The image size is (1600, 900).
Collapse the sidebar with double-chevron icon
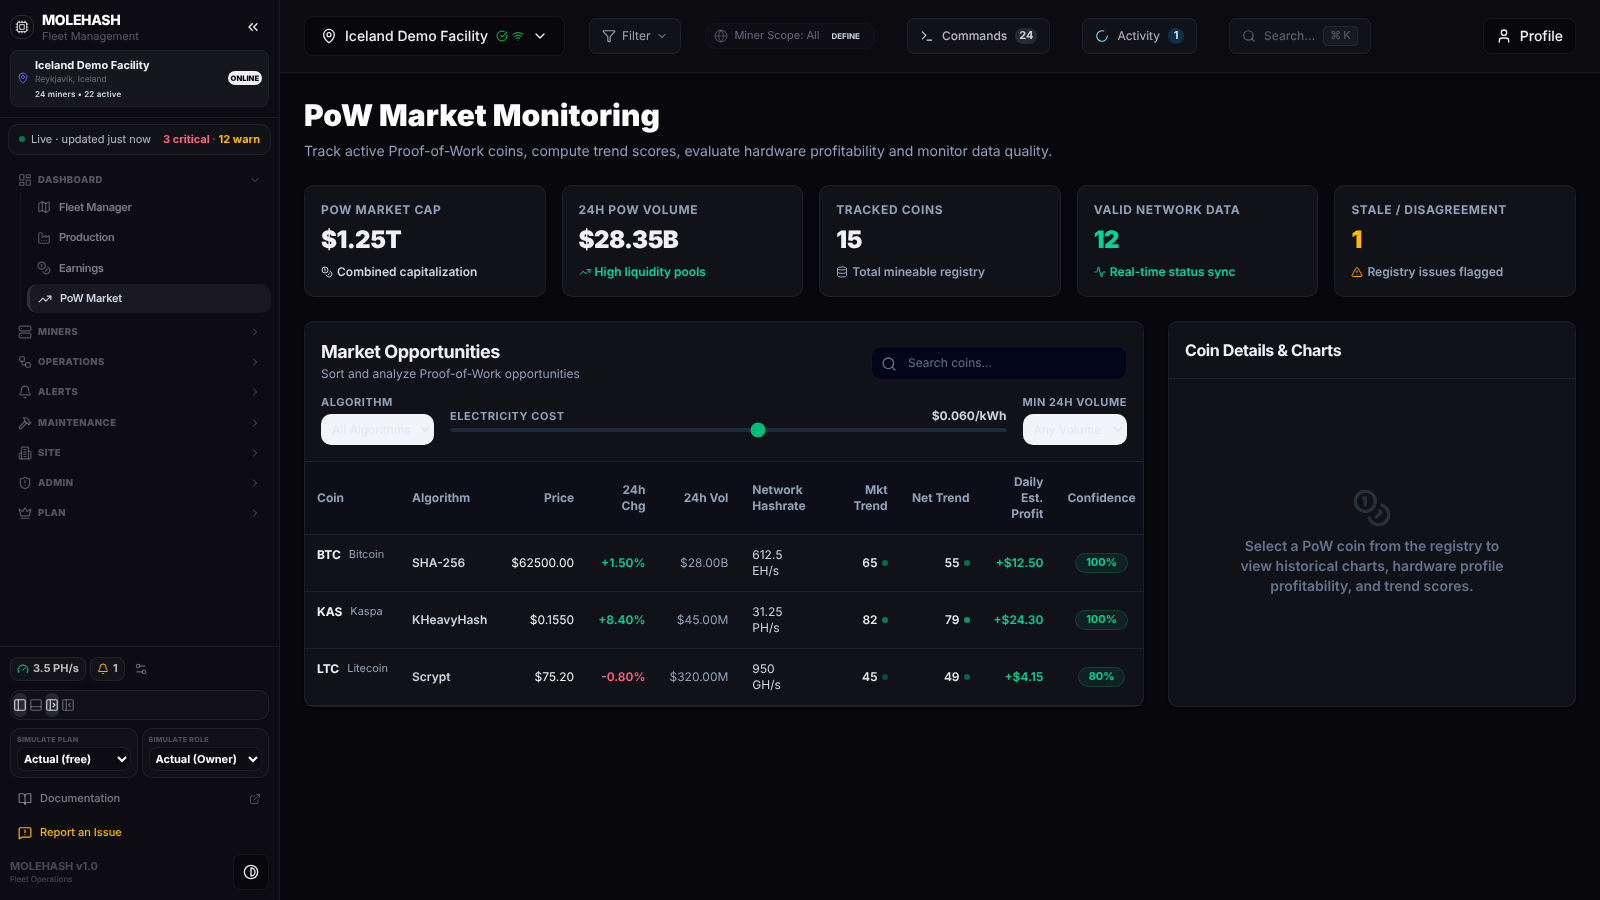tap(253, 27)
